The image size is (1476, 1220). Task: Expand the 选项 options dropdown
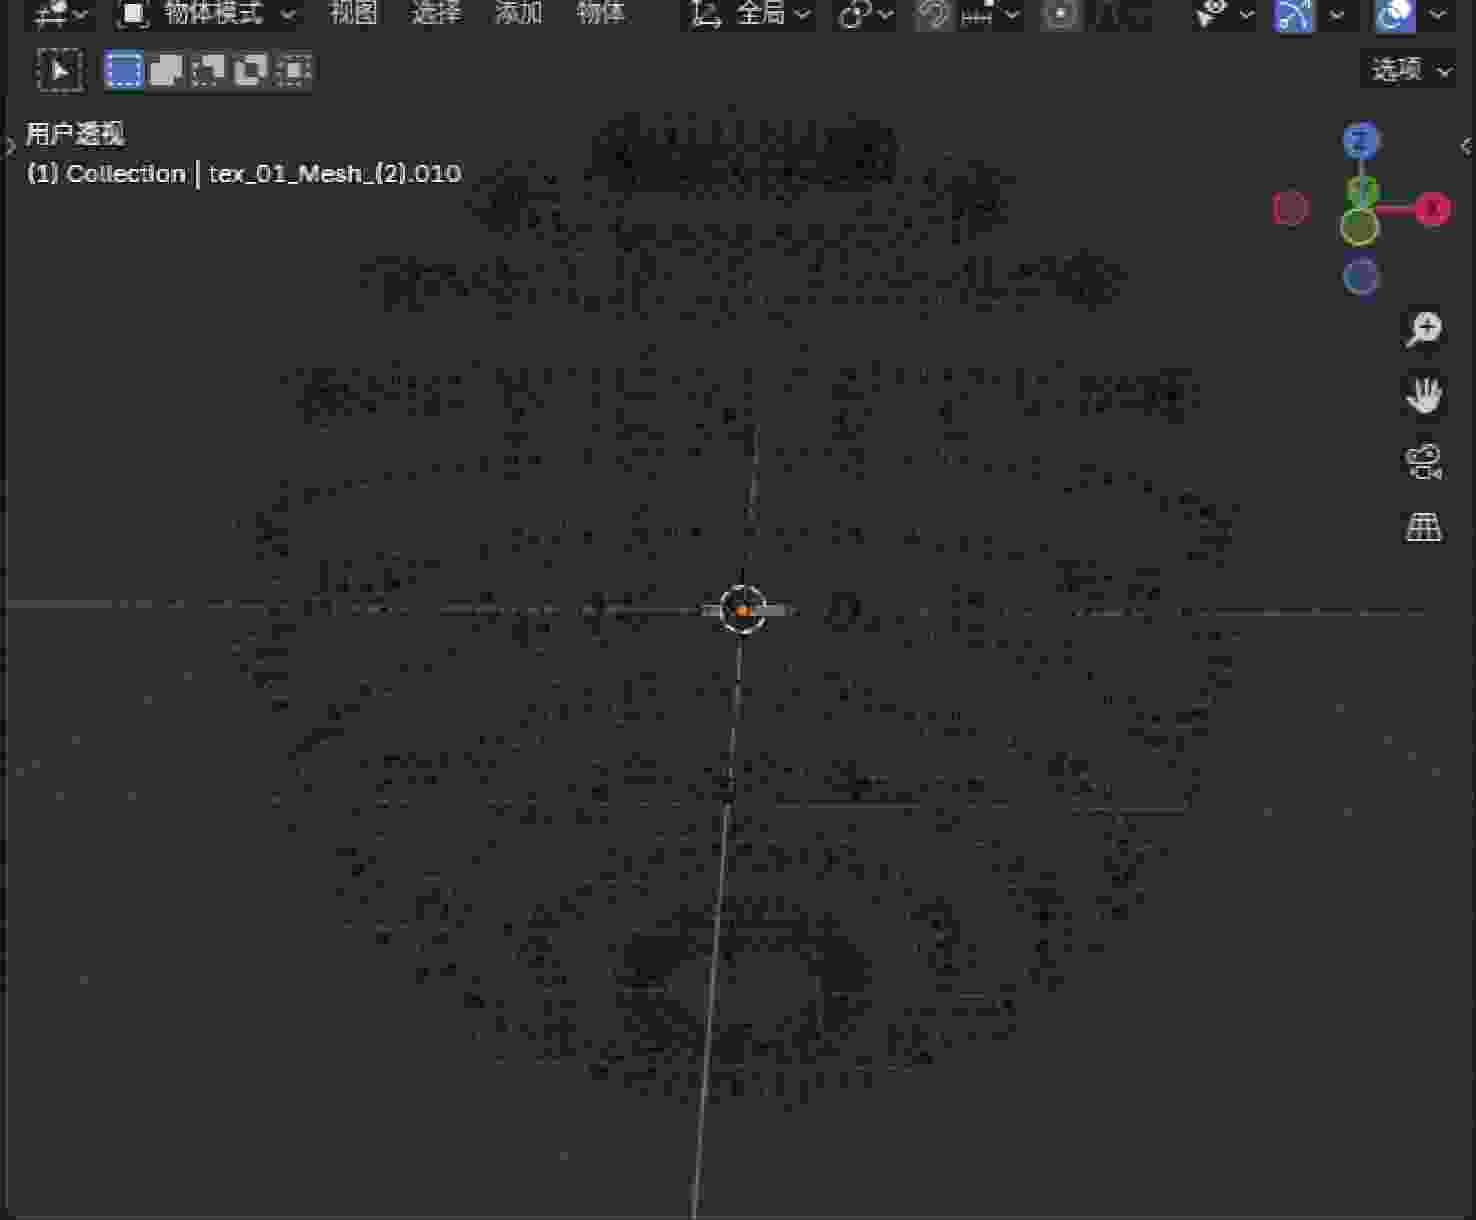pos(1410,70)
